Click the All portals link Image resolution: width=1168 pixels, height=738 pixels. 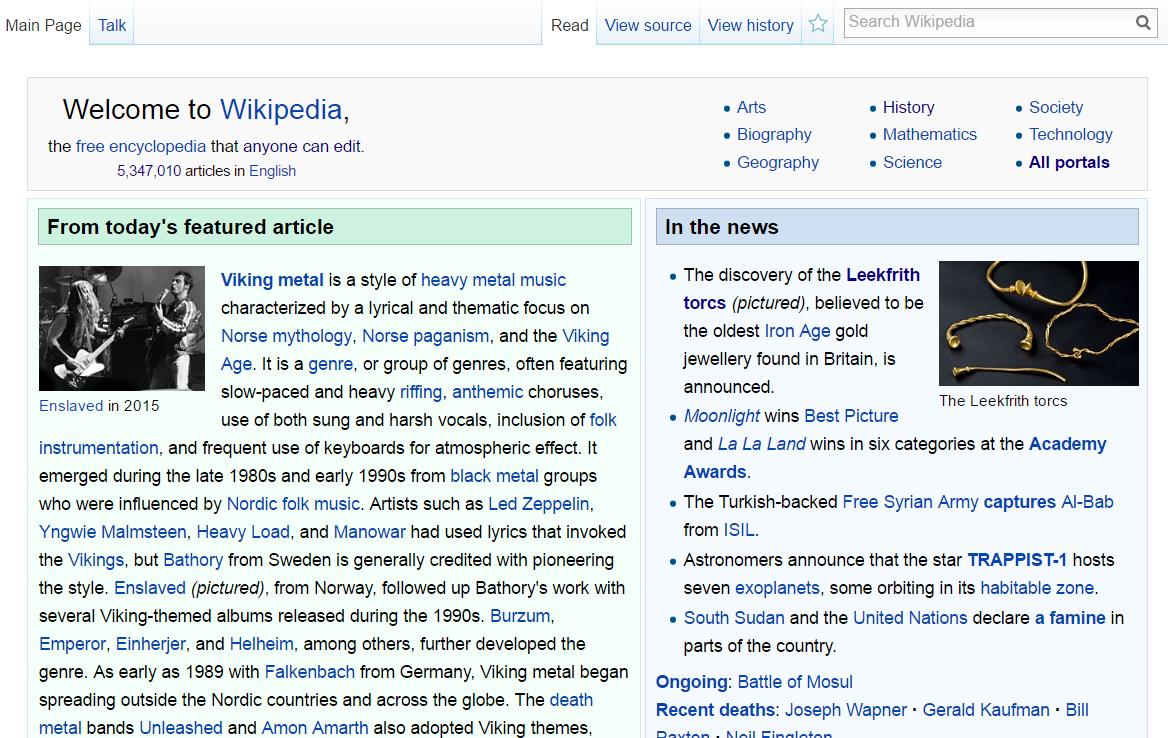(1069, 162)
